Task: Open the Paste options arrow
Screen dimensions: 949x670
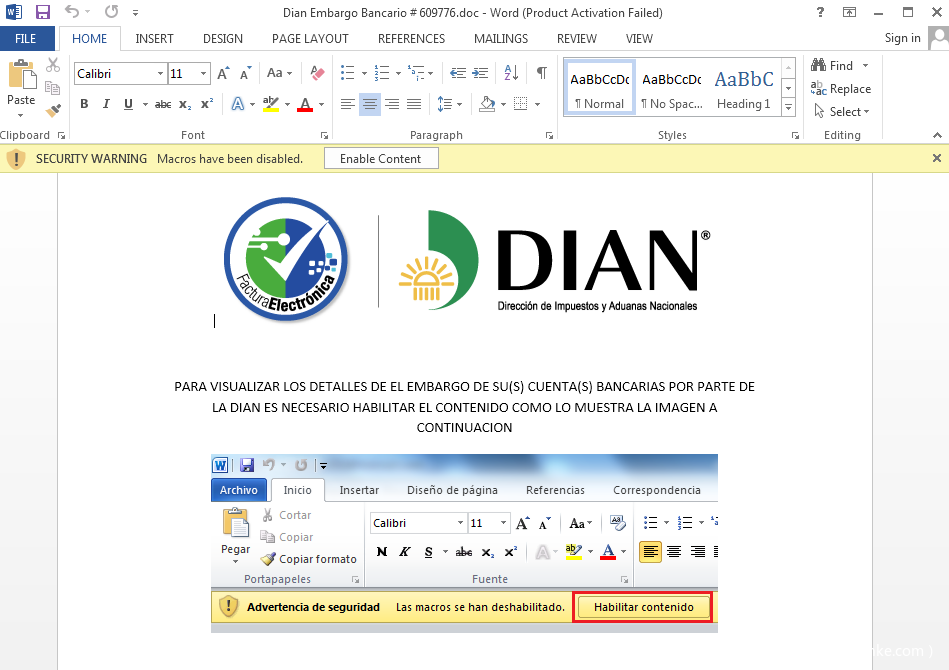Action: [21, 116]
